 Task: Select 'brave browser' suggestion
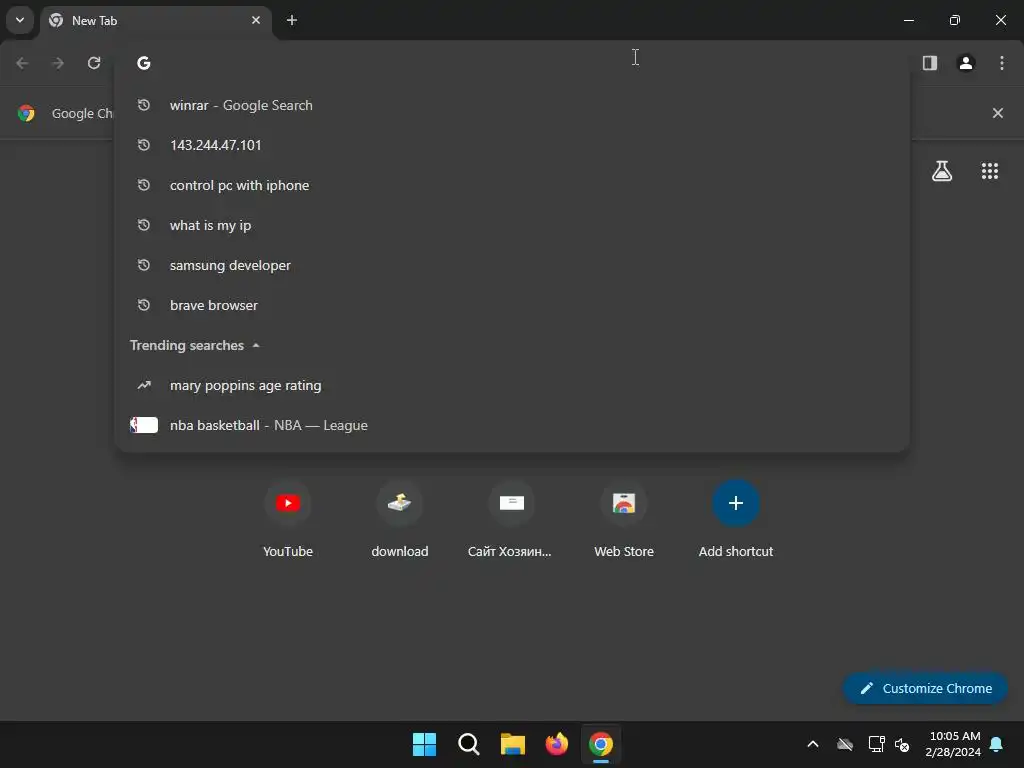[x=512, y=305]
